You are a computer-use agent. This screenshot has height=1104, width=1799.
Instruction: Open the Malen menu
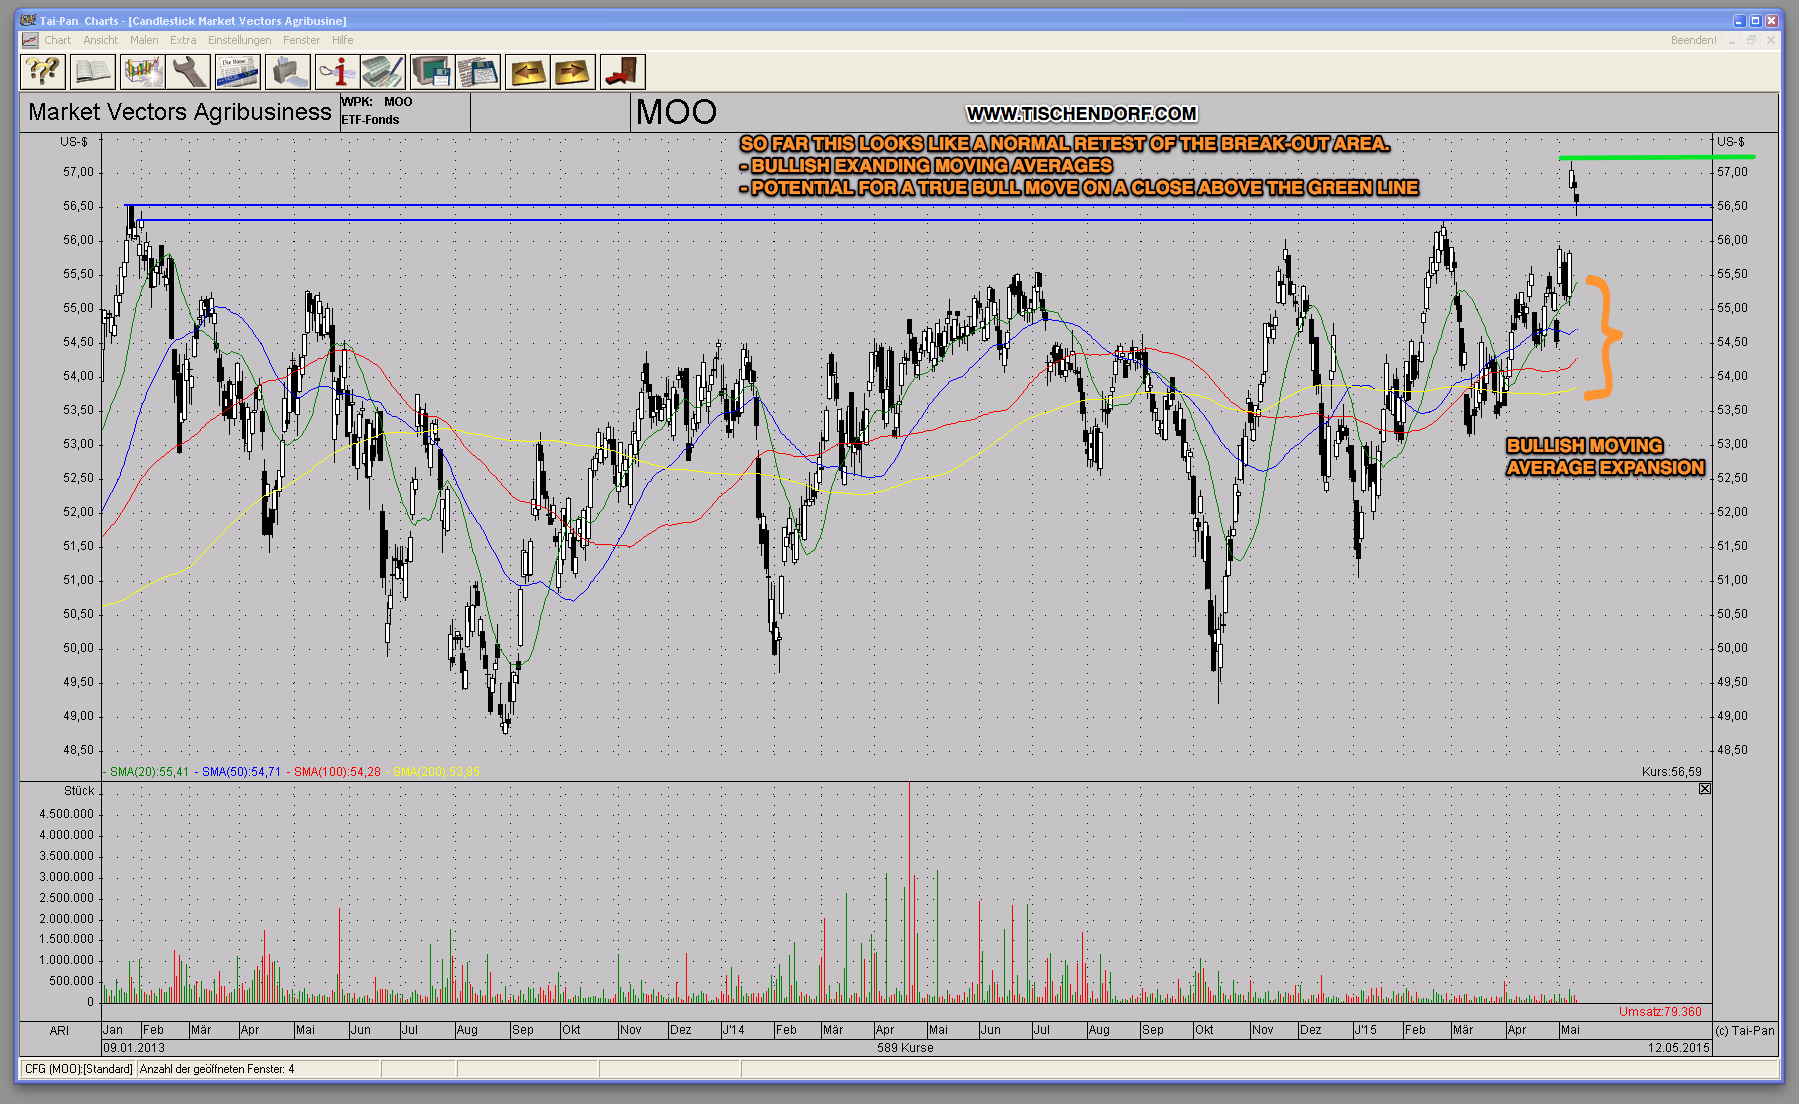[x=144, y=40]
